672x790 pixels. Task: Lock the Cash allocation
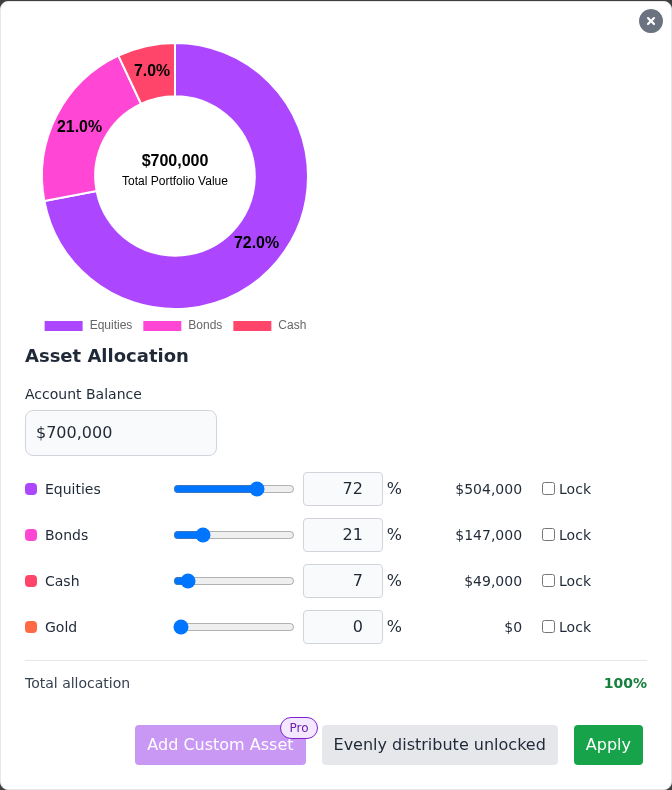point(548,581)
